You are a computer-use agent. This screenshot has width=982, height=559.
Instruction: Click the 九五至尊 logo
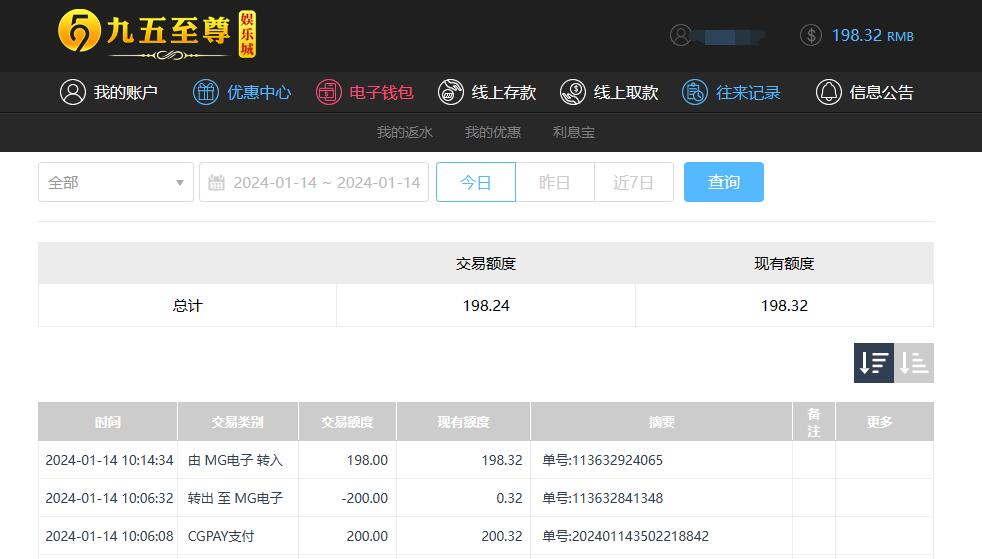pos(157,35)
